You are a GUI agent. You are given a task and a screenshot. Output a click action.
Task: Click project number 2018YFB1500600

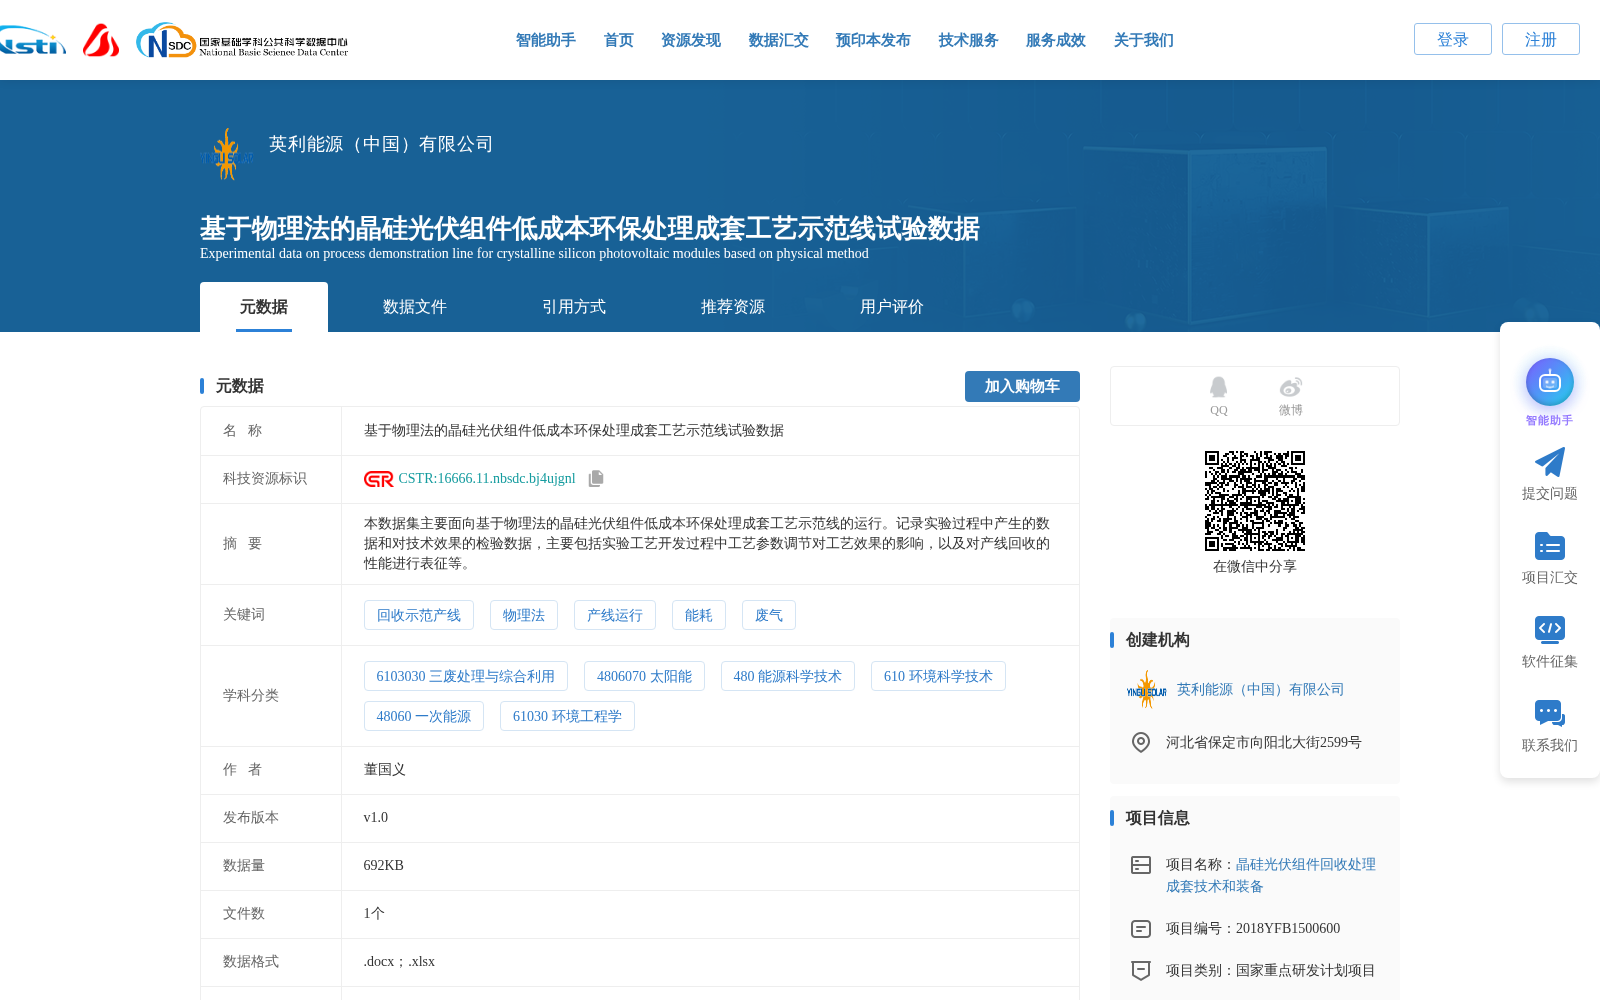click(x=1288, y=929)
